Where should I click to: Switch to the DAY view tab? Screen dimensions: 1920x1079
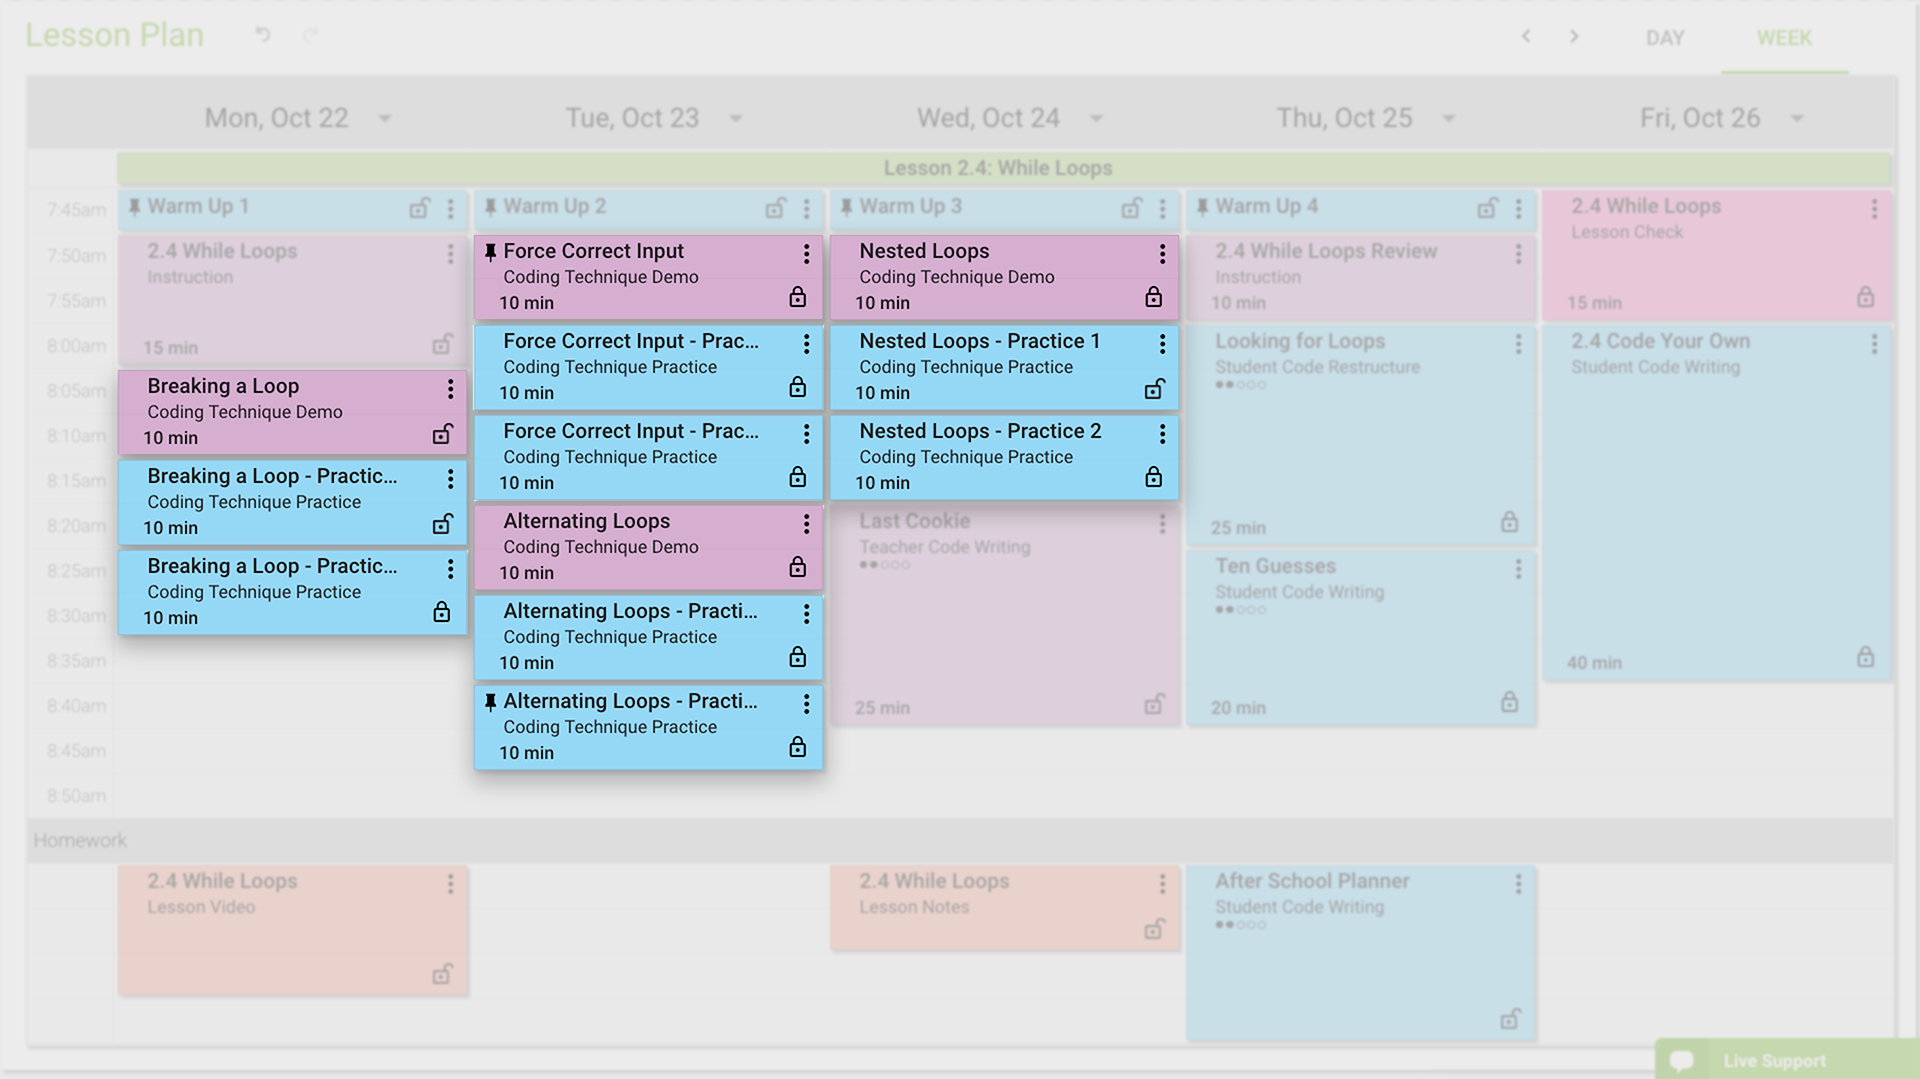tap(1665, 38)
